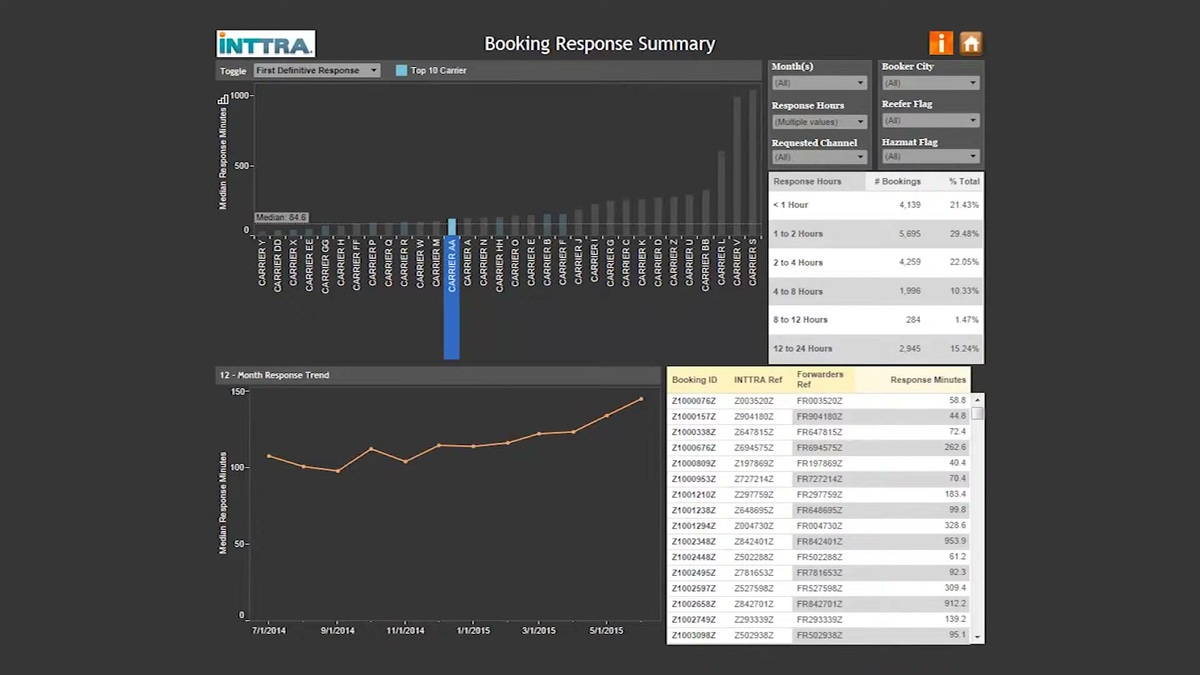Open the Booker City filter dropdown
Viewport: 1200px width, 675px height.
coord(930,83)
